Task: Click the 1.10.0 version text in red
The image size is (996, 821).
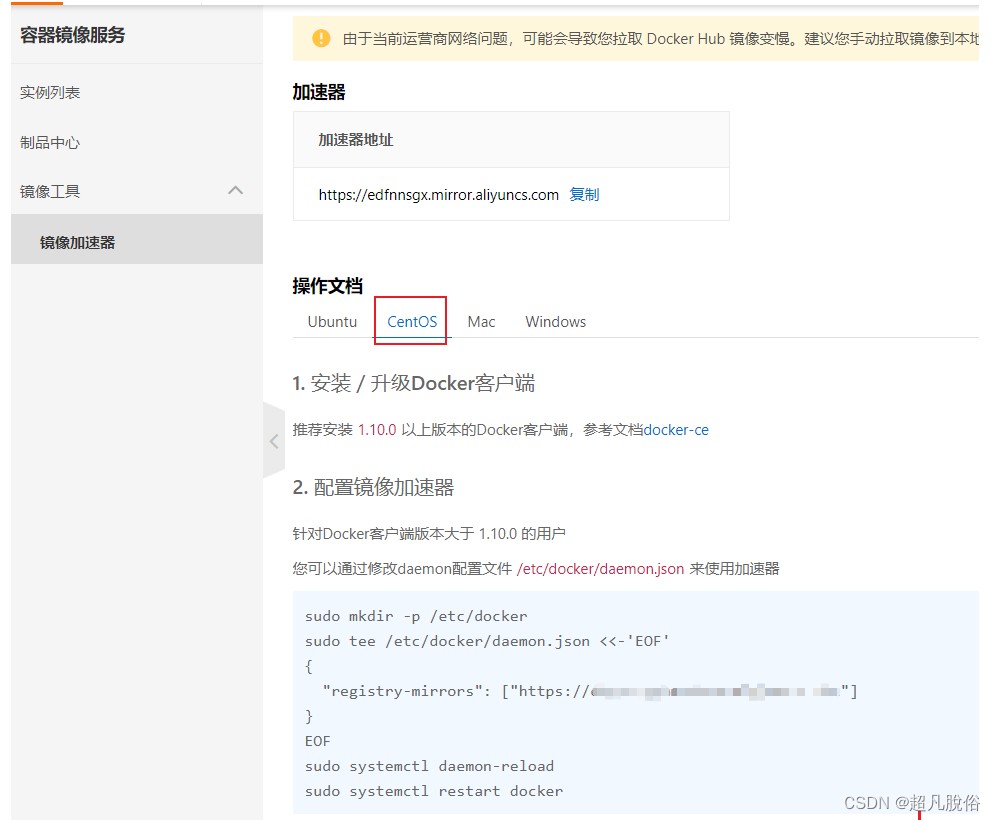Action: point(377,430)
